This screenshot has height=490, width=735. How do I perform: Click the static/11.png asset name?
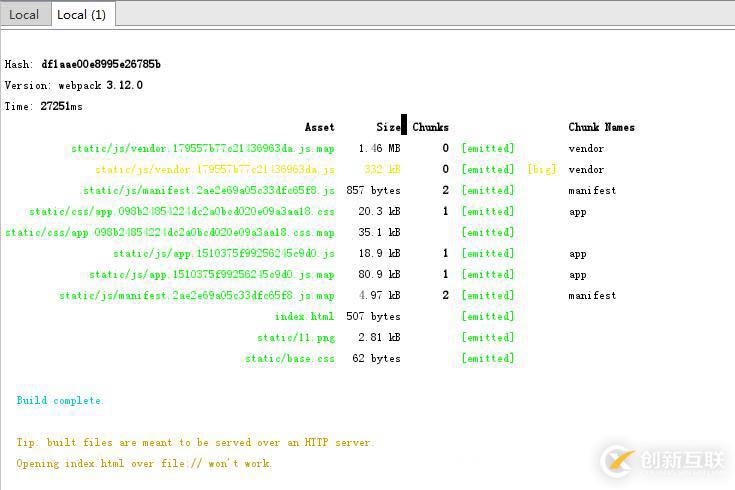296,338
